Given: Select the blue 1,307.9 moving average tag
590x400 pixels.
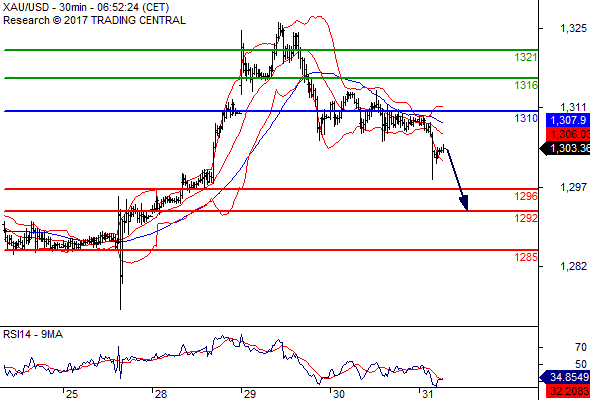Looking at the screenshot, I should 567,120.
